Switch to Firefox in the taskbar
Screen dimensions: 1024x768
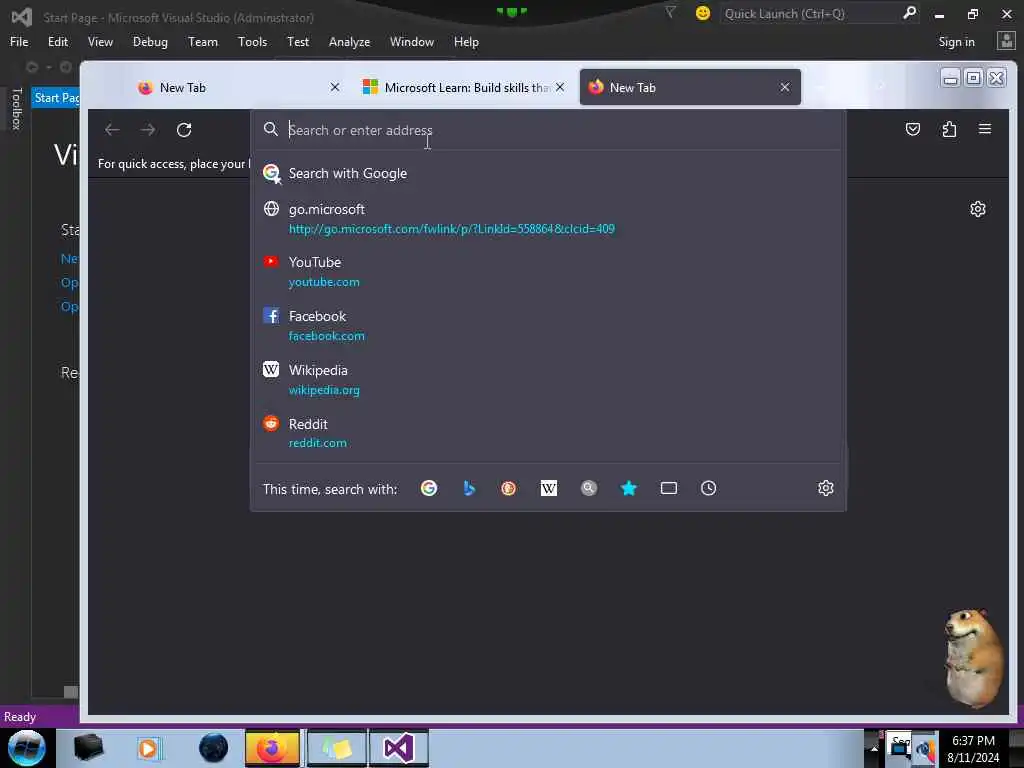tap(272, 748)
